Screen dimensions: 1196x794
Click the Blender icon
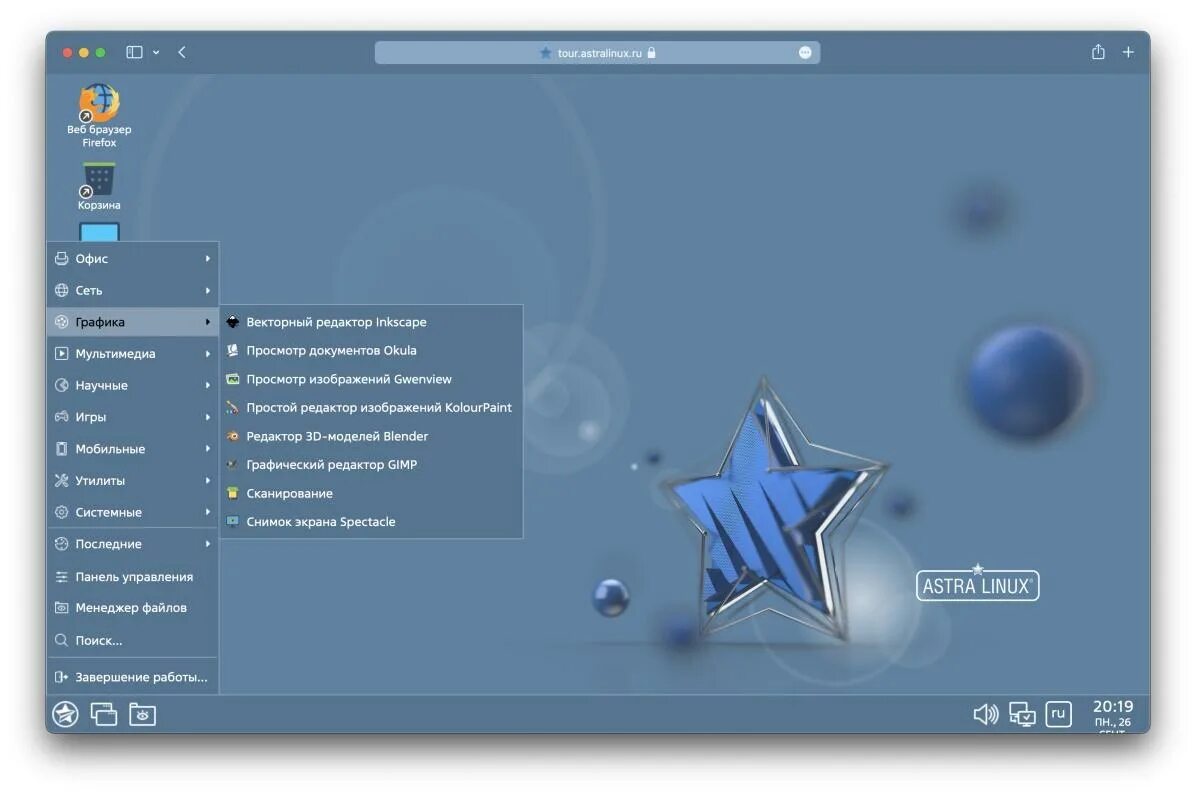click(233, 436)
